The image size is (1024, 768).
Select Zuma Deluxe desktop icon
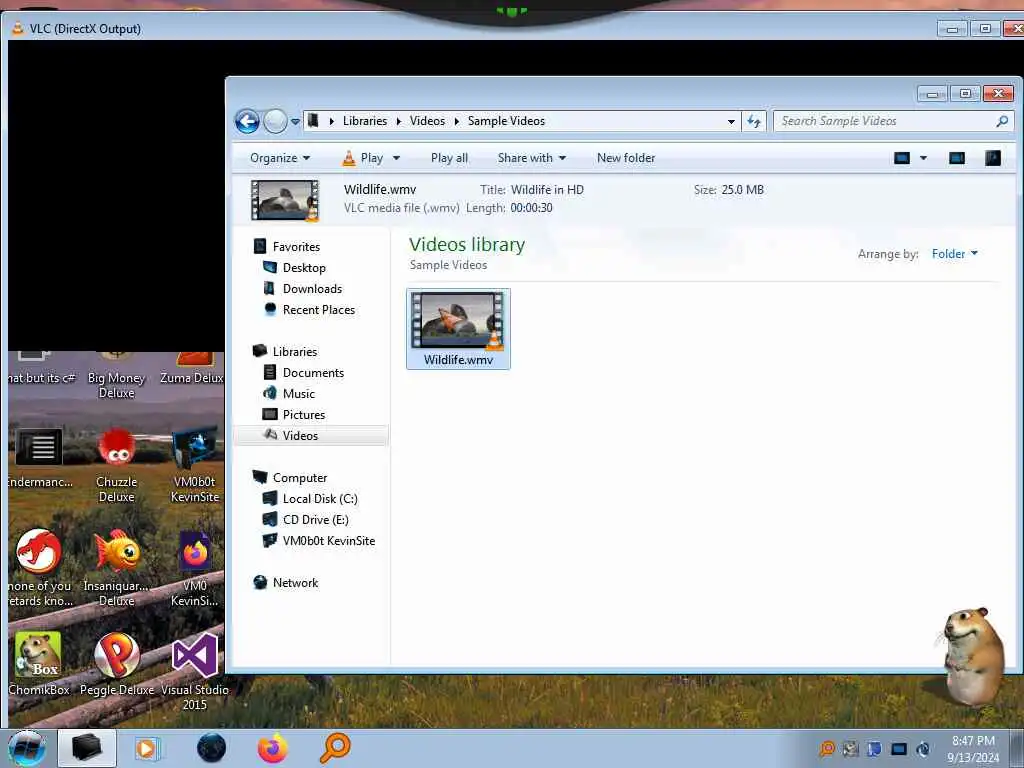pos(192,368)
